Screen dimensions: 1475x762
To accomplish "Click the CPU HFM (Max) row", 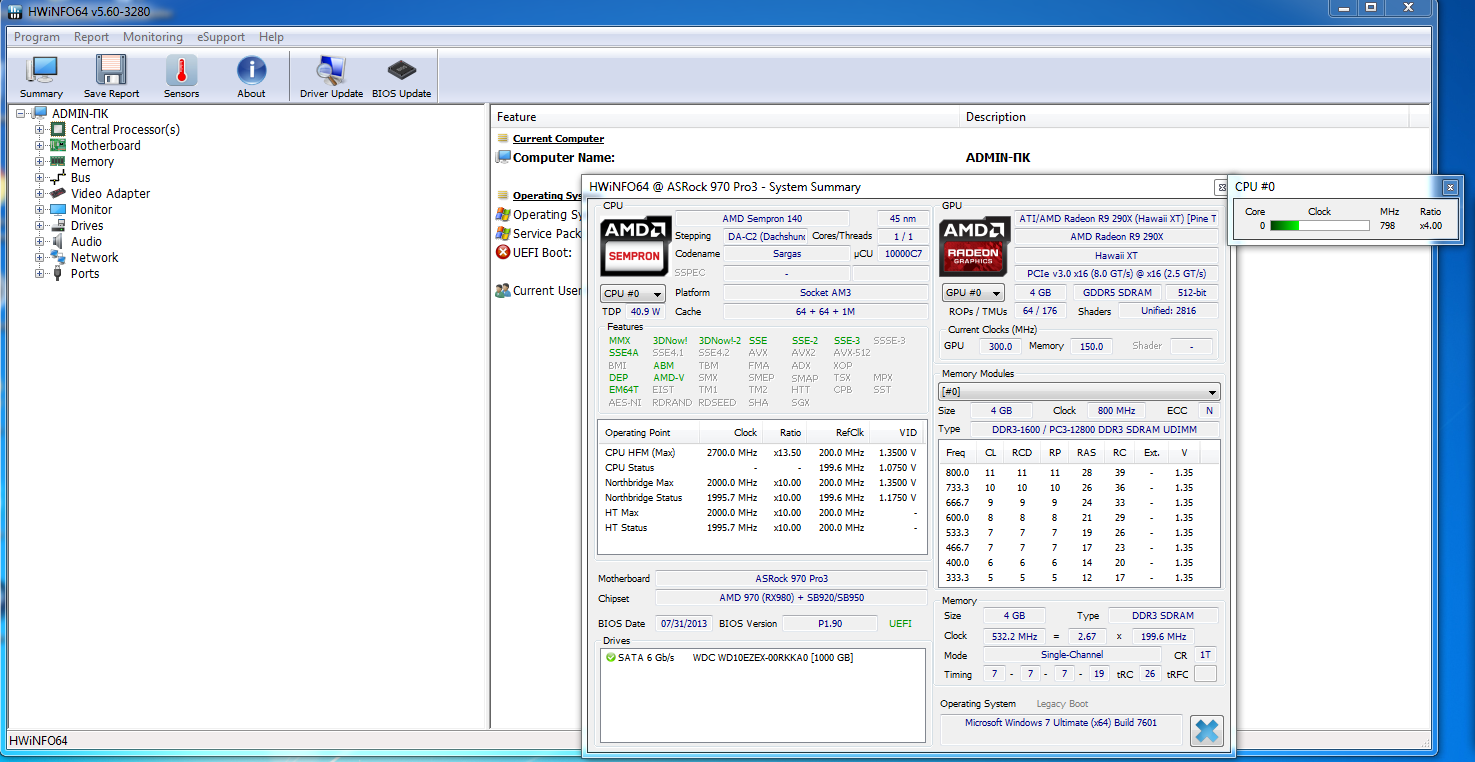I will pyautogui.click(x=761, y=452).
